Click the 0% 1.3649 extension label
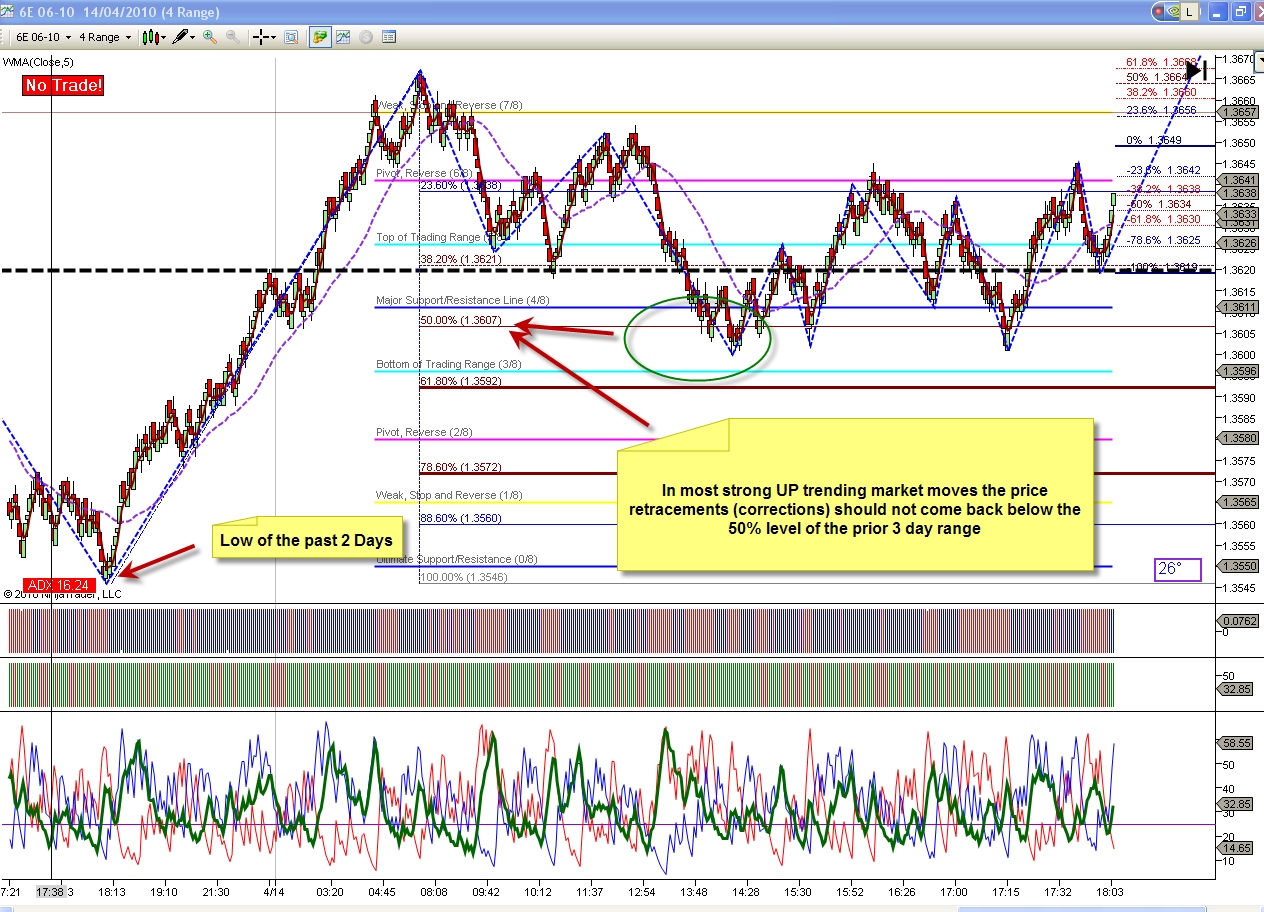 [1154, 140]
